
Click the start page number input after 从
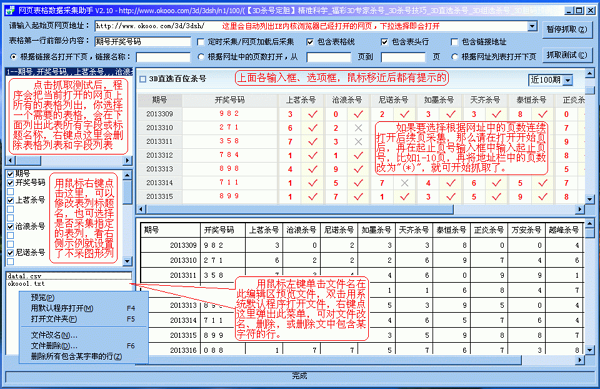point(329,57)
